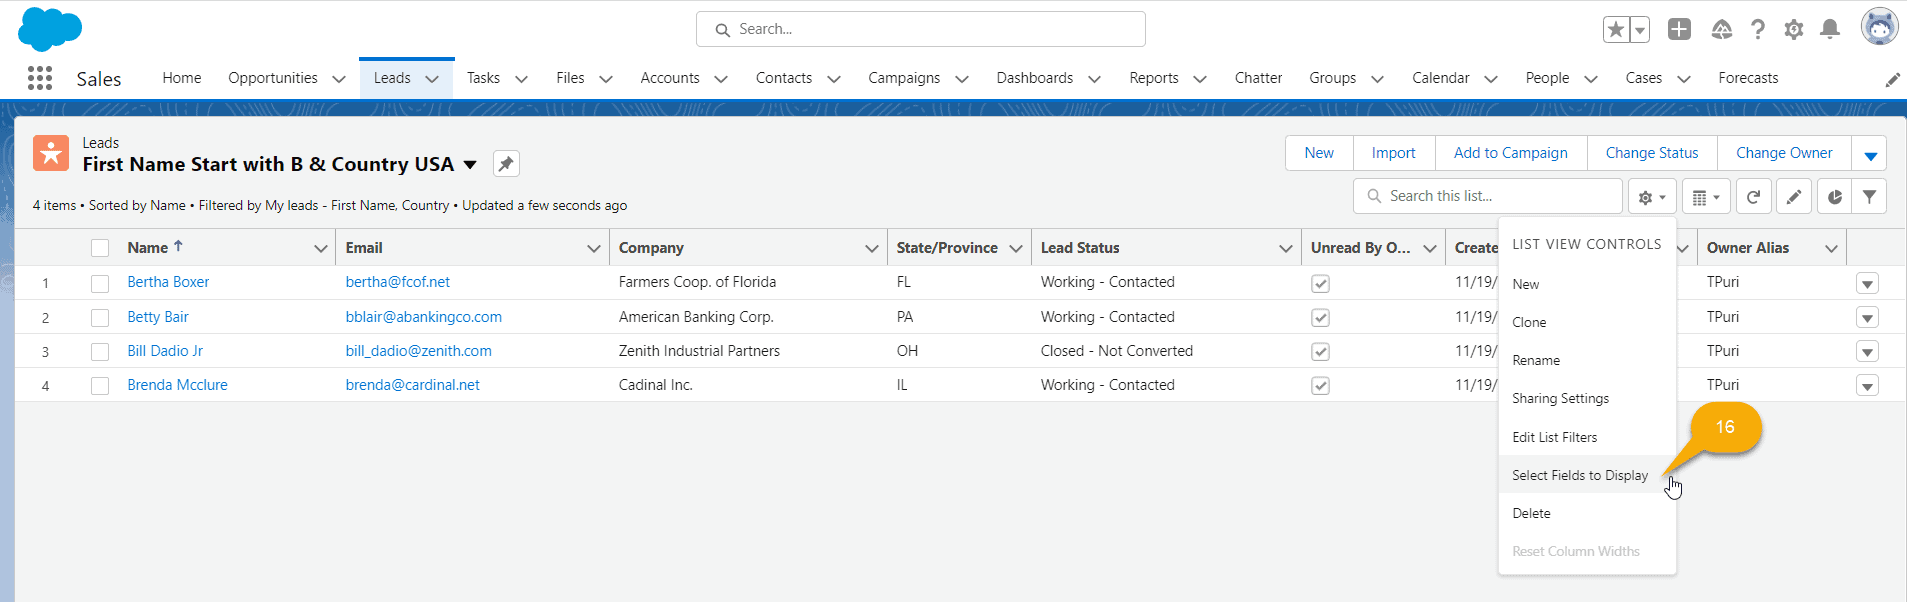Image resolution: width=1907 pixels, height=602 pixels.
Task: Select the Betty Bair row checkbox
Action: click(100, 318)
